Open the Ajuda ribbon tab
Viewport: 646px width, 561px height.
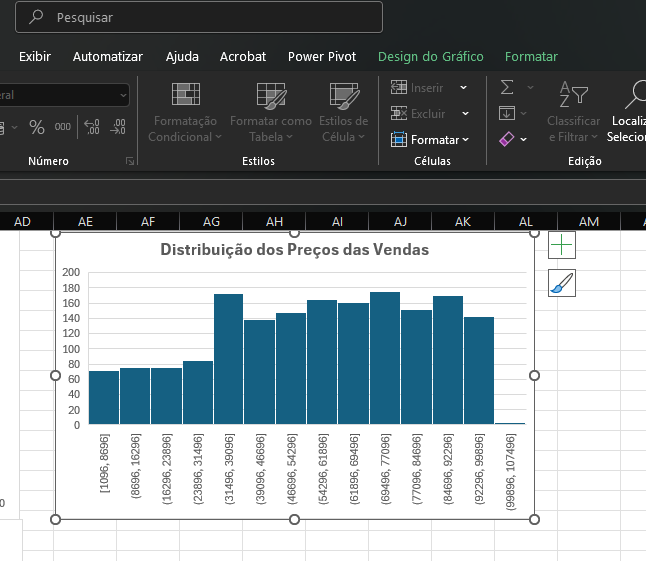coord(182,56)
